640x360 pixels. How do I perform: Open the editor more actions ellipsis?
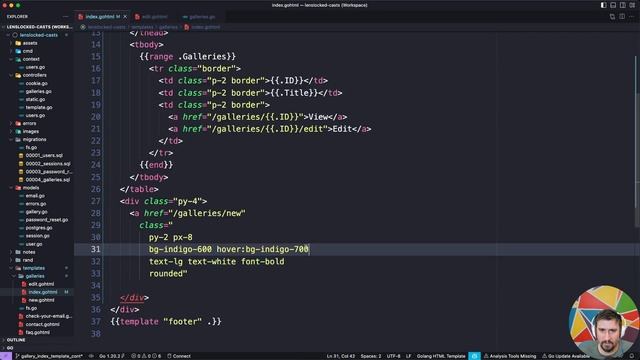coord(632,17)
